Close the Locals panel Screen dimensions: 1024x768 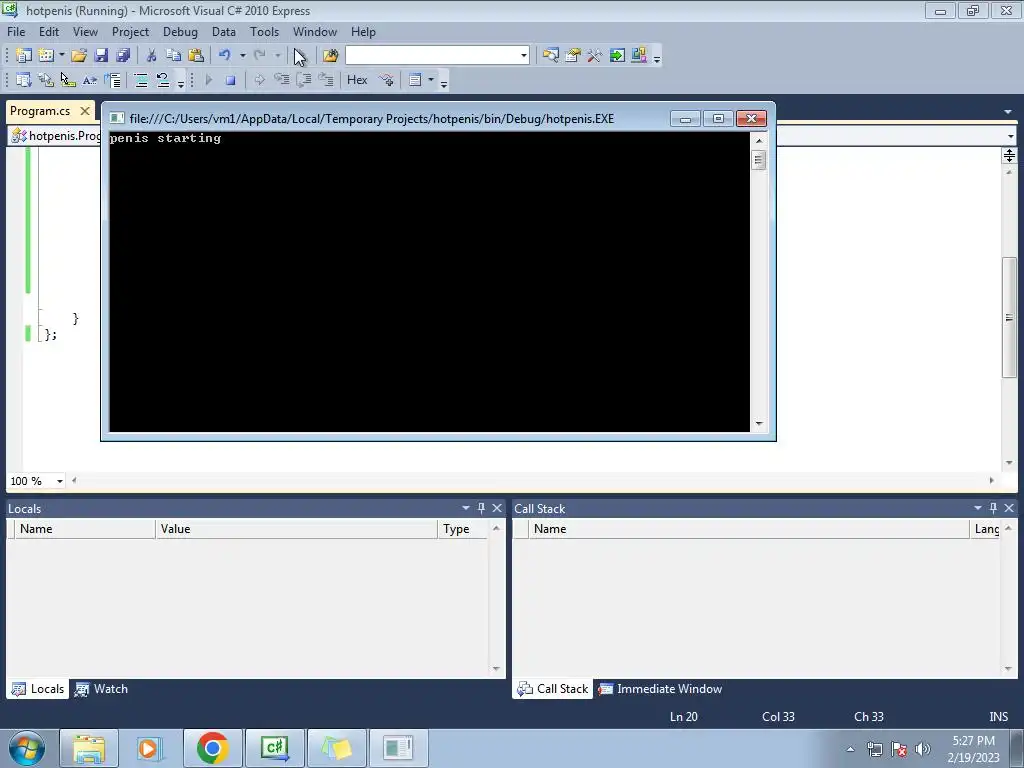pyautogui.click(x=497, y=508)
